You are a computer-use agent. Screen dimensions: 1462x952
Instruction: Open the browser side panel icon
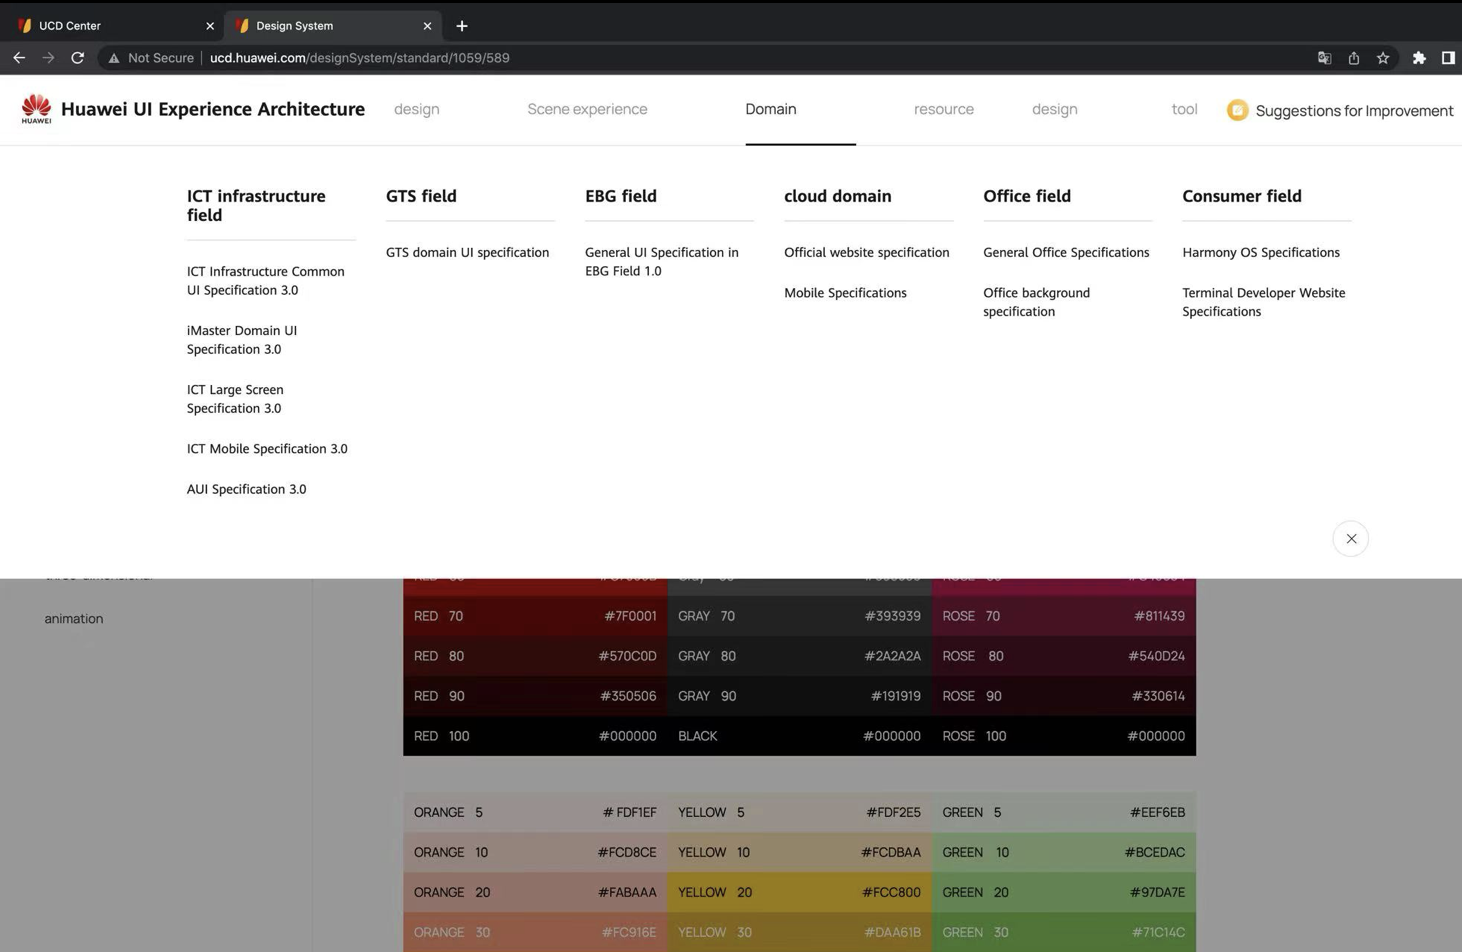pos(1447,58)
